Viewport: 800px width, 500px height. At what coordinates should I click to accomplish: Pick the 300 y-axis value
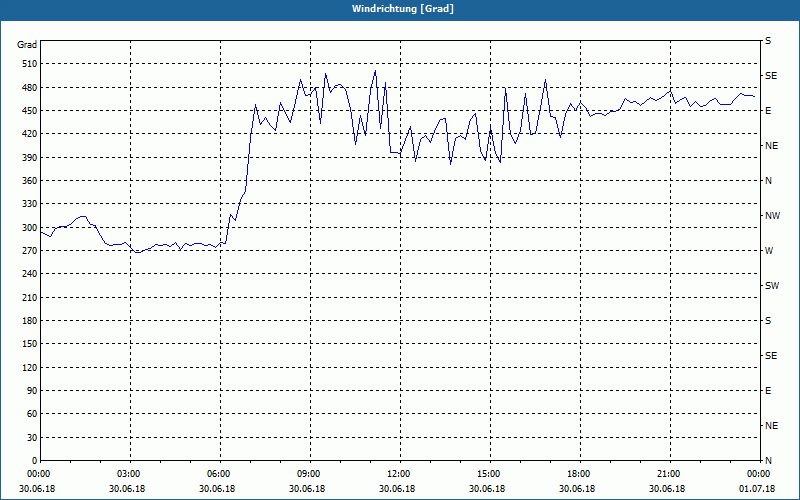click(30, 228)
